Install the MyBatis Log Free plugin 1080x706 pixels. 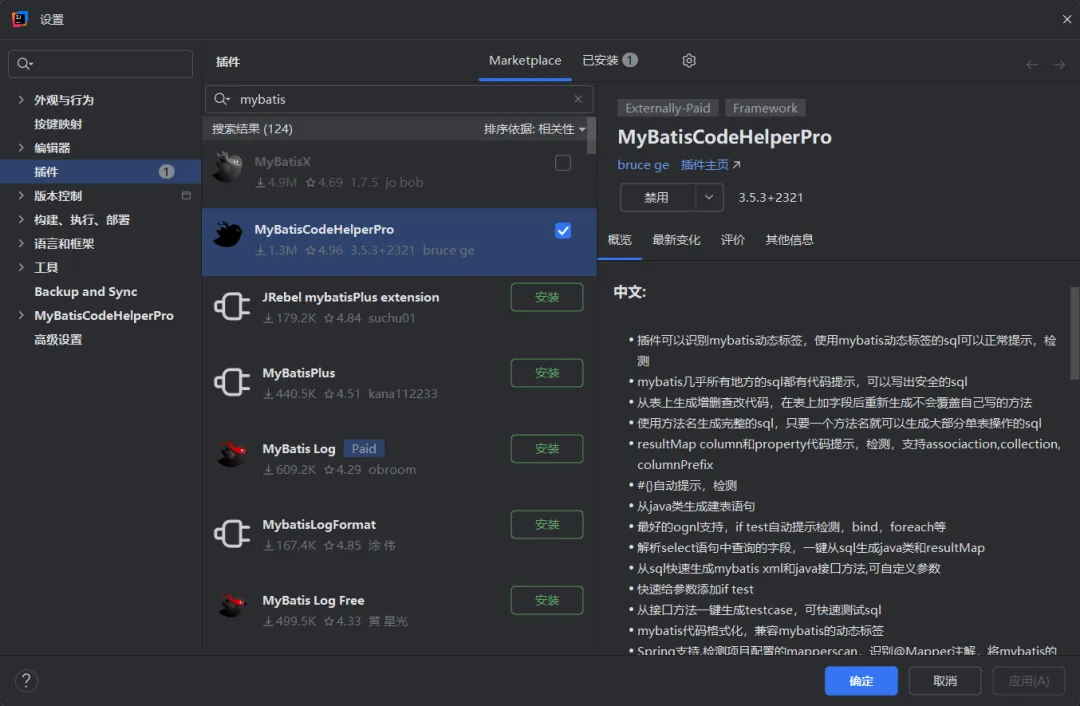547,600
